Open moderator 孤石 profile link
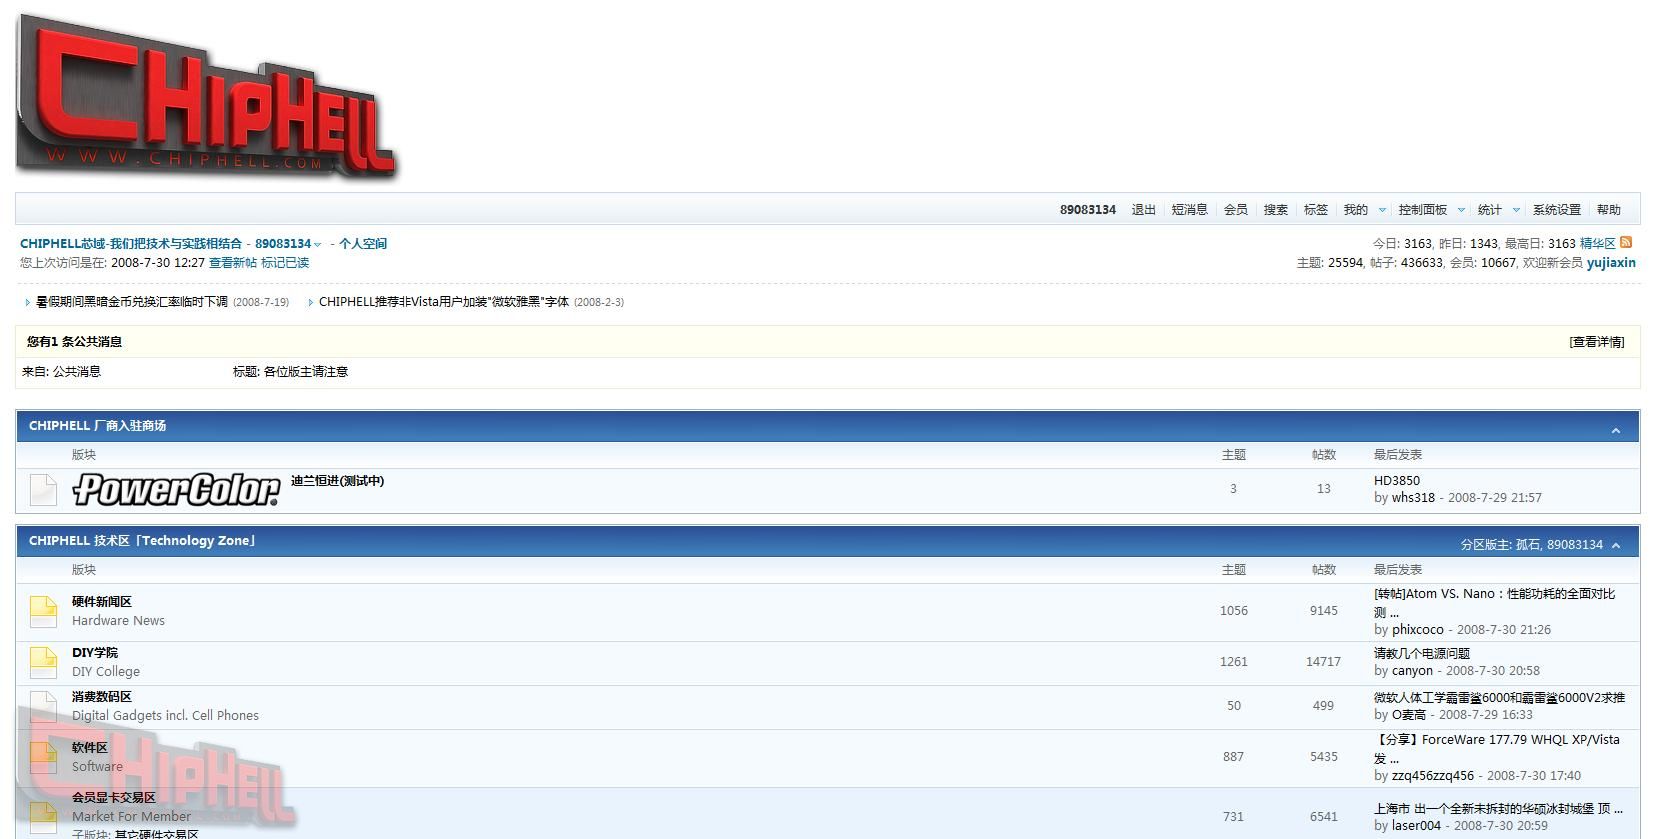1655x839 pixels. 1528,545
